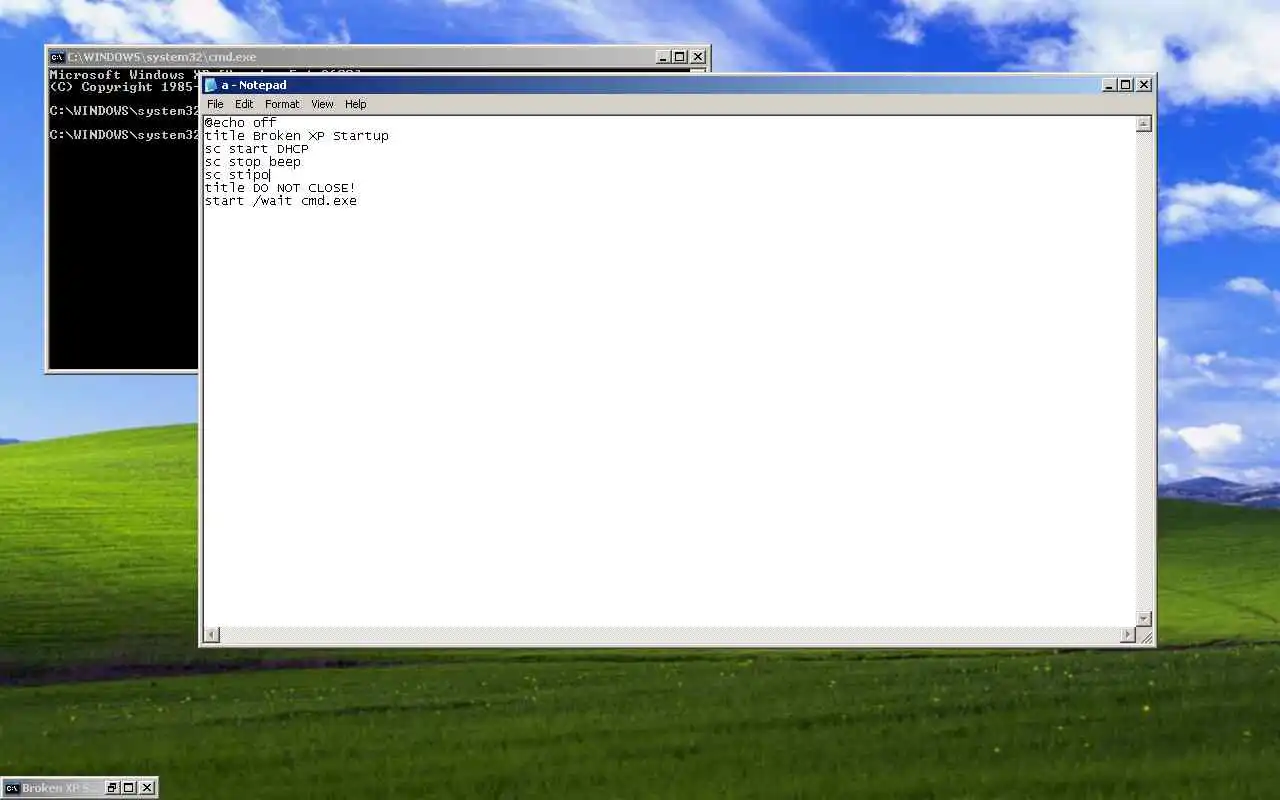Click the cmd.exe window title bar icon
Image resolution: width=1280 pixels, height=800 pixels.
pos(58,57)
